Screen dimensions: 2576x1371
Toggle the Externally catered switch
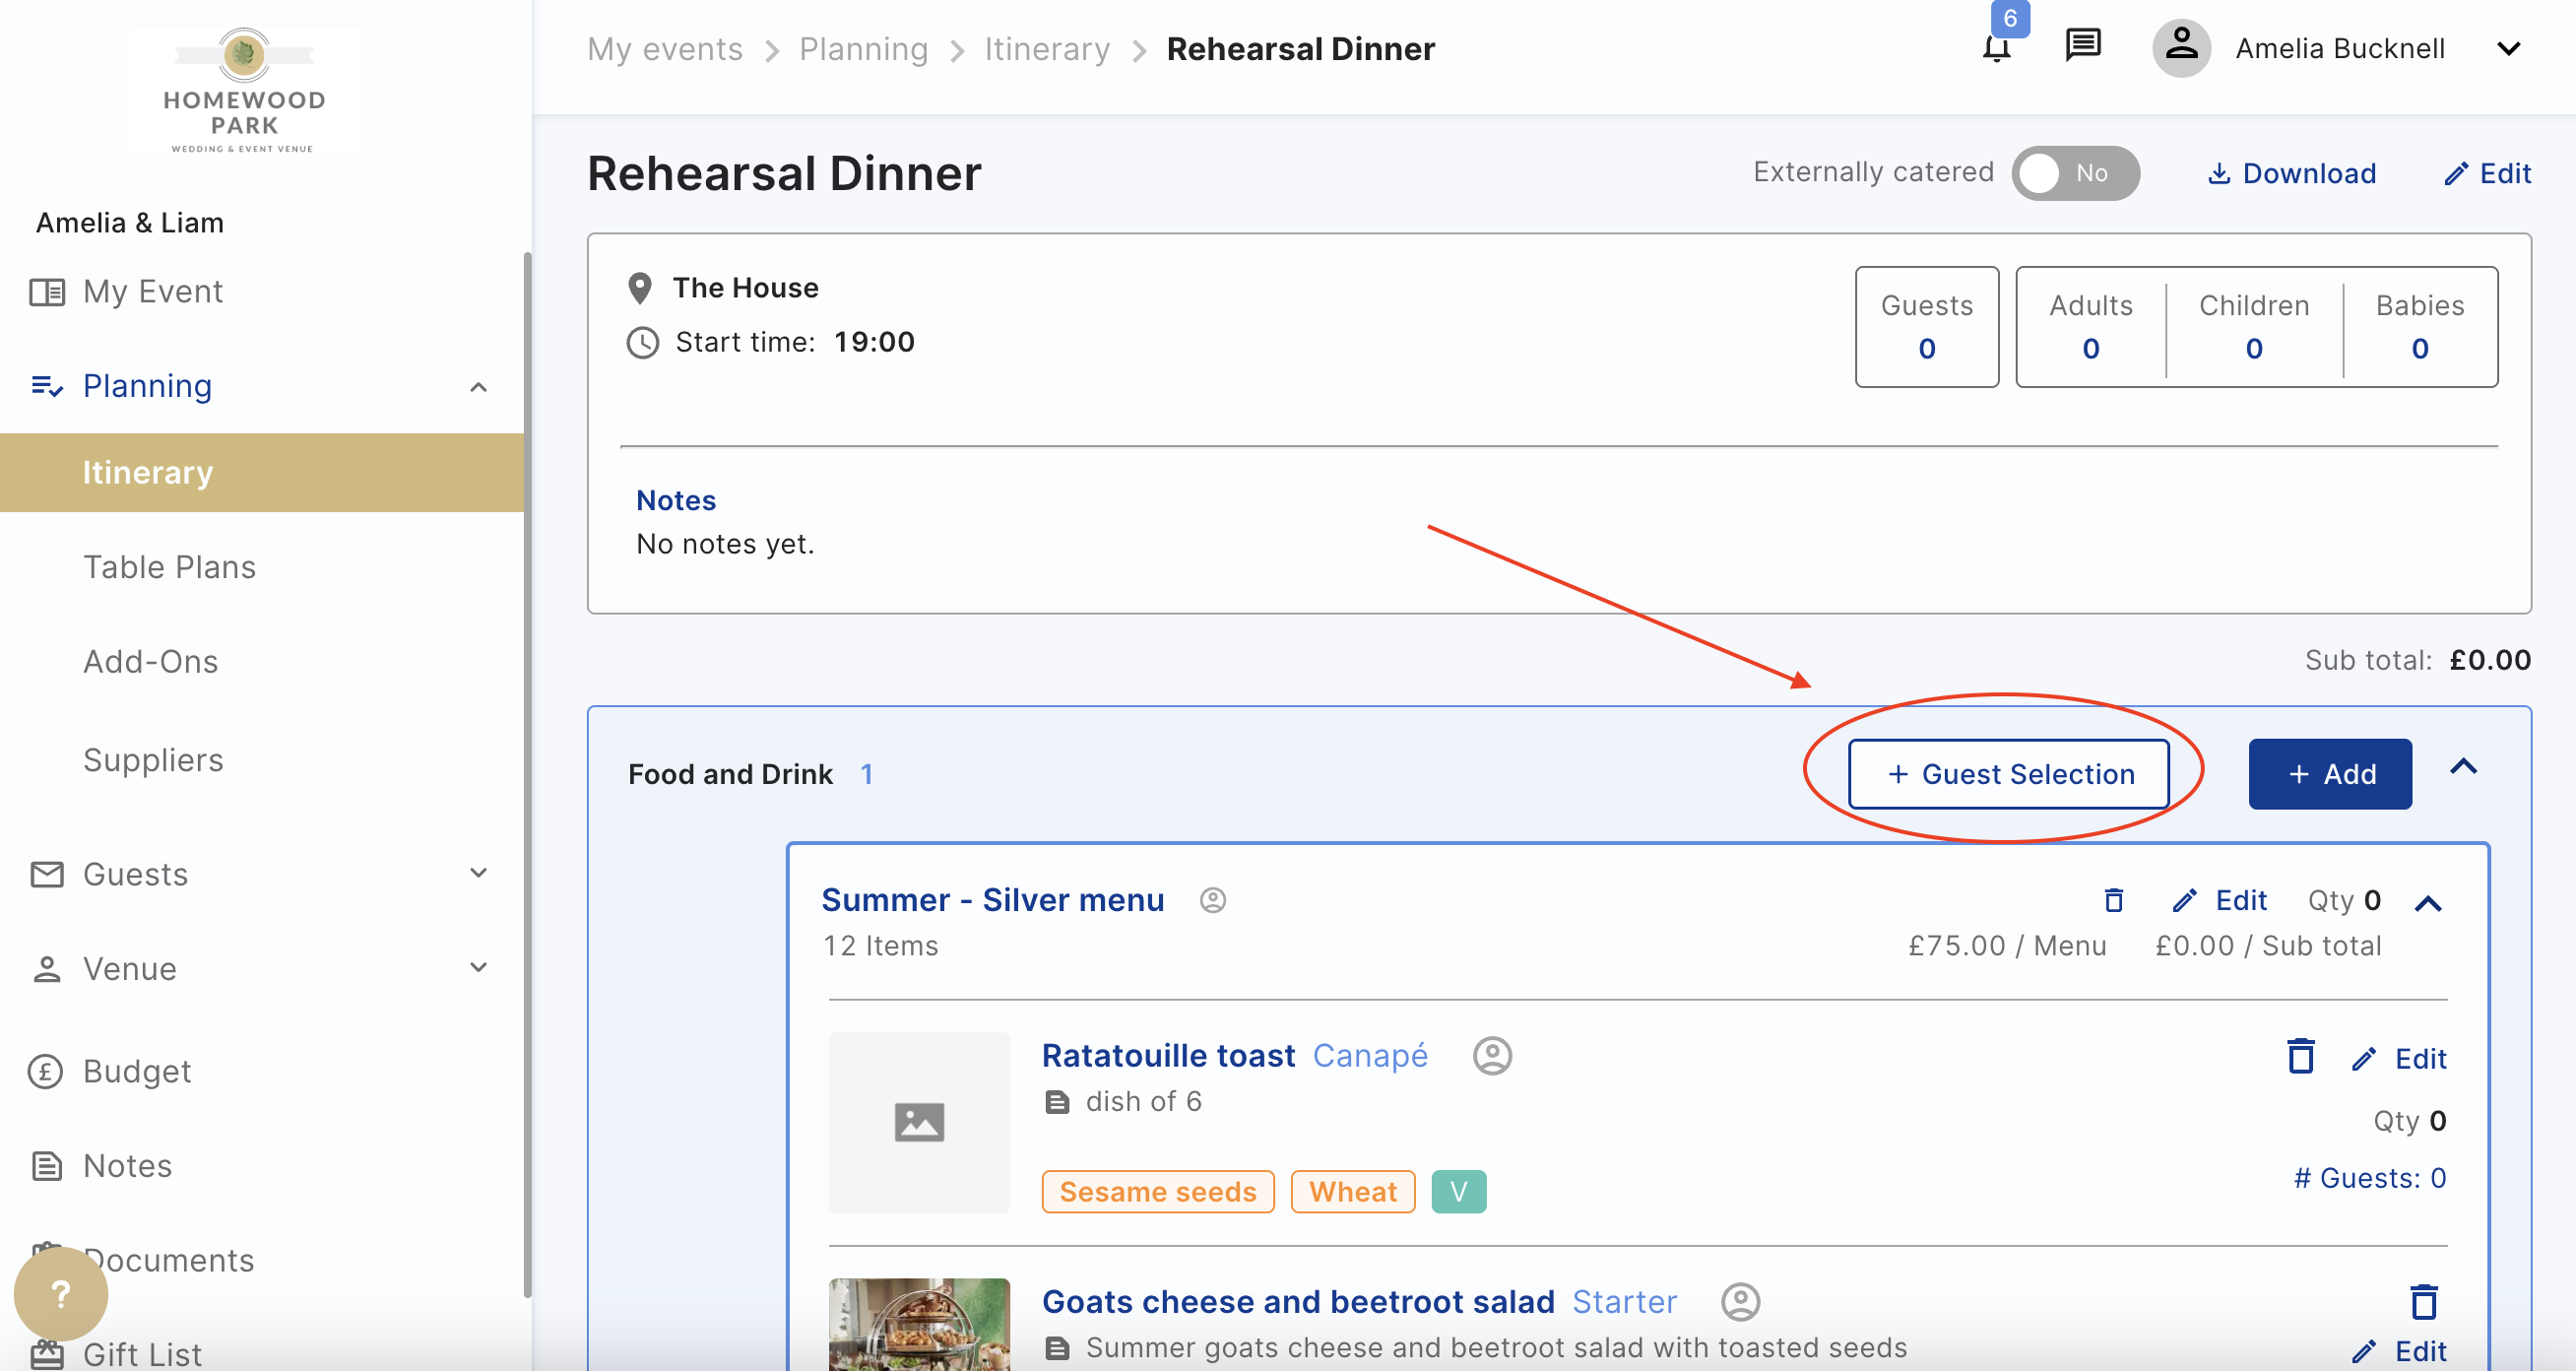(x=2075, y=173)
